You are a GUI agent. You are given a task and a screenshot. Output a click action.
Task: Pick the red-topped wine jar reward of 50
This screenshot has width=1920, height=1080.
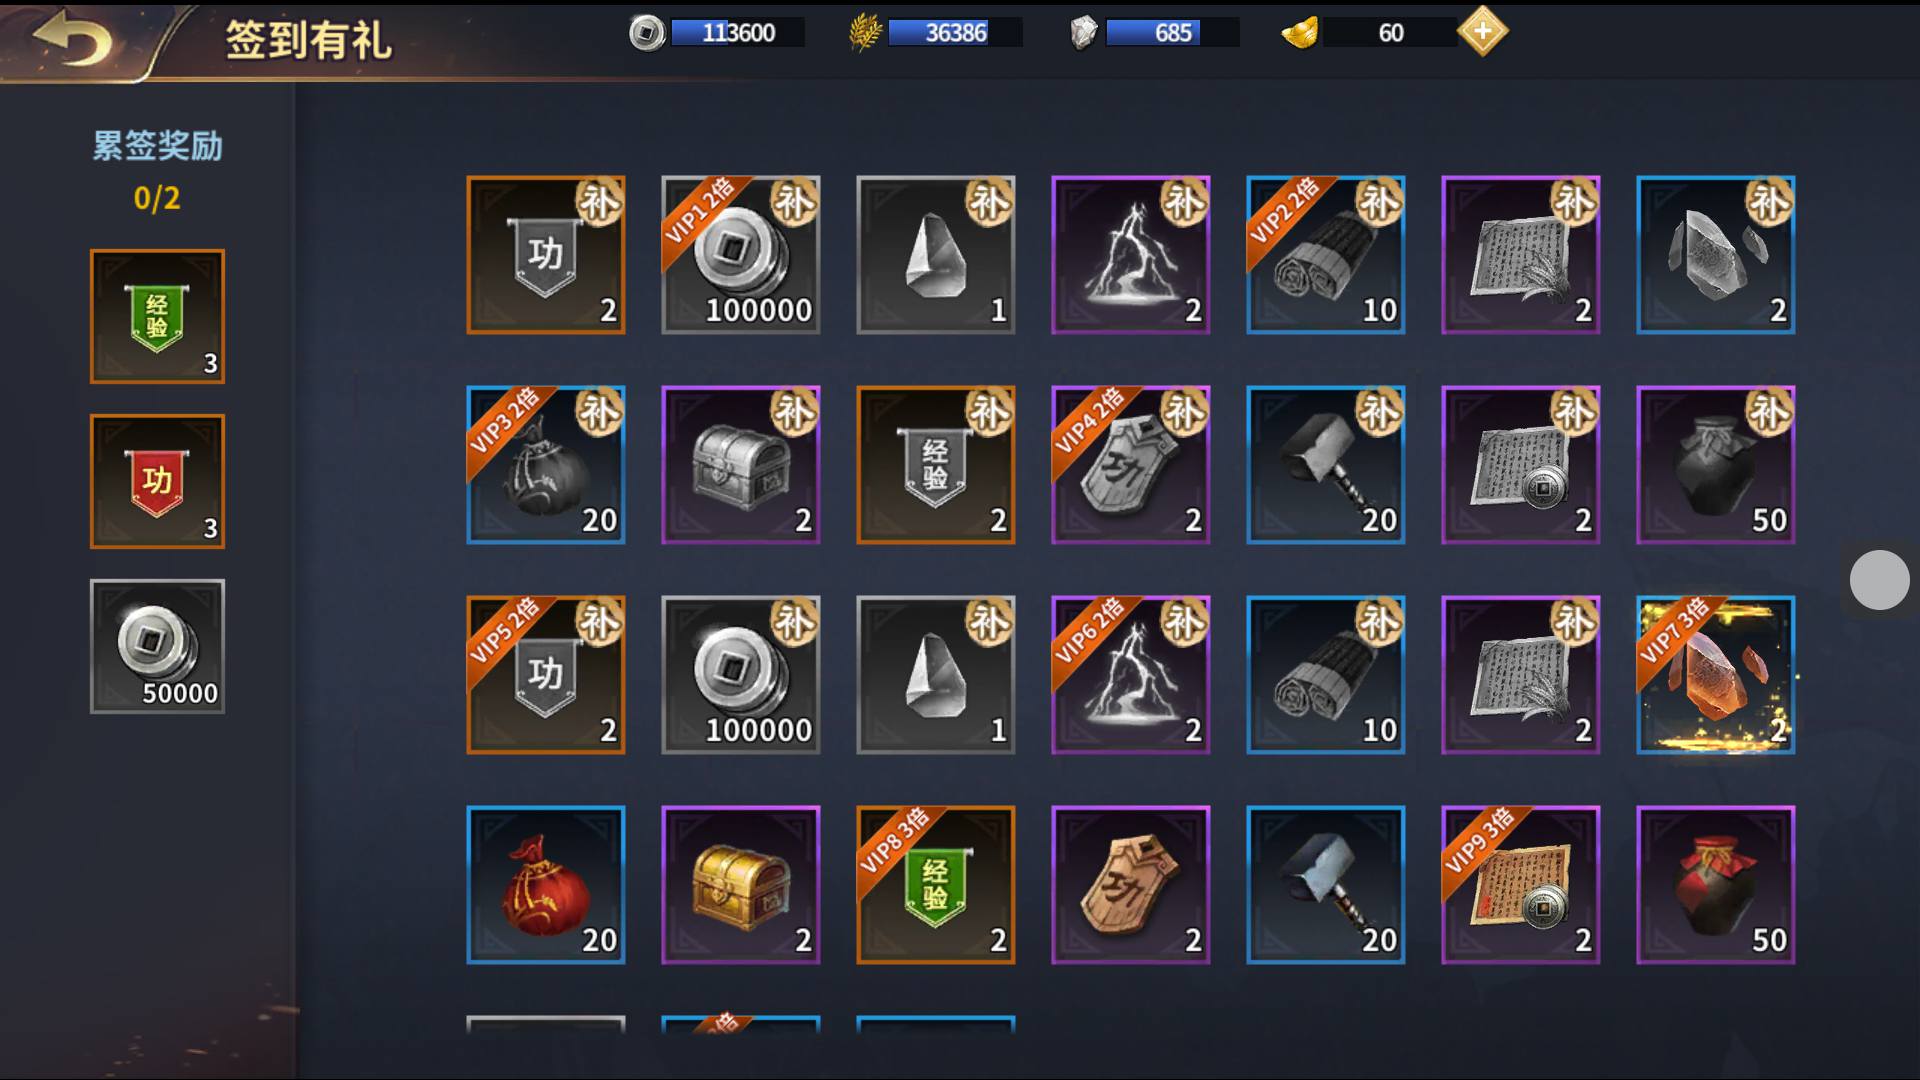(x=1715, y=885)
